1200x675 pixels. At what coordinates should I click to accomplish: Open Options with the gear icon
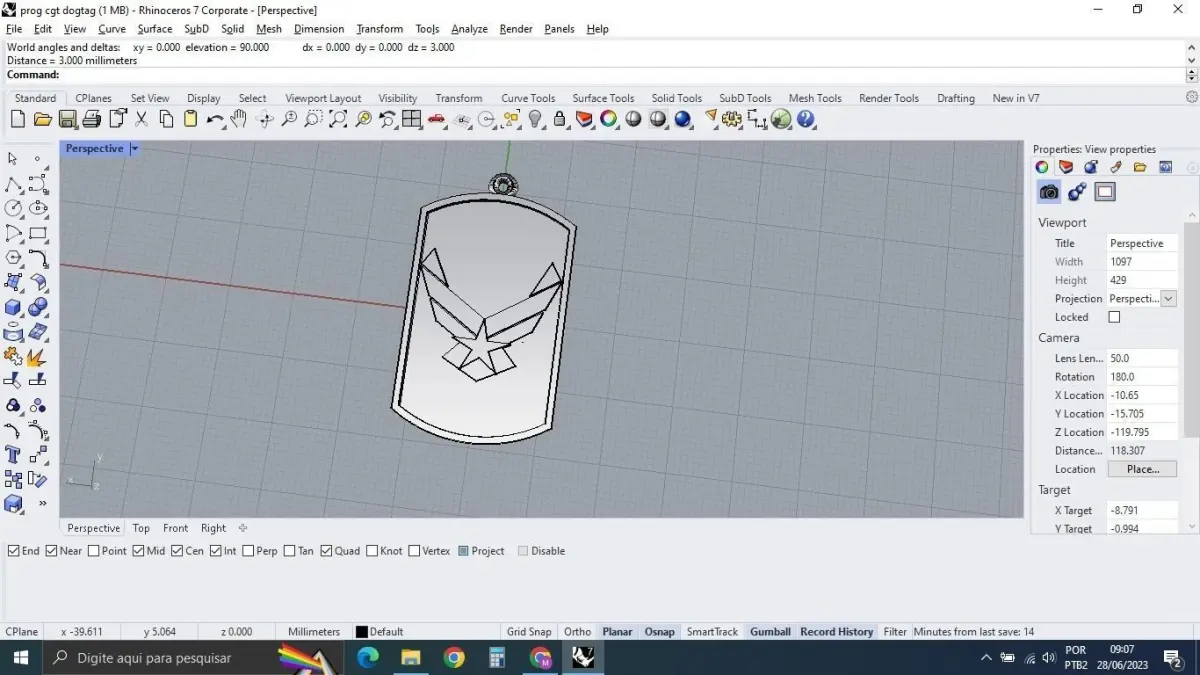[732, 119]
